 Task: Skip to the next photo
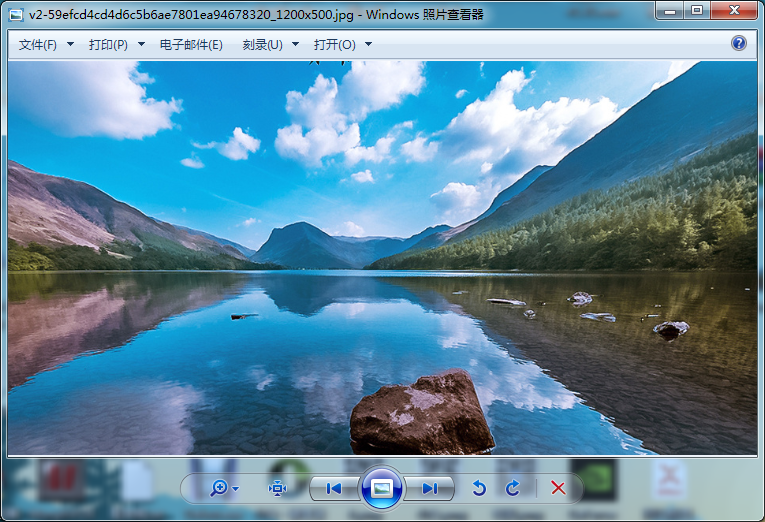(x=430, y=488)
